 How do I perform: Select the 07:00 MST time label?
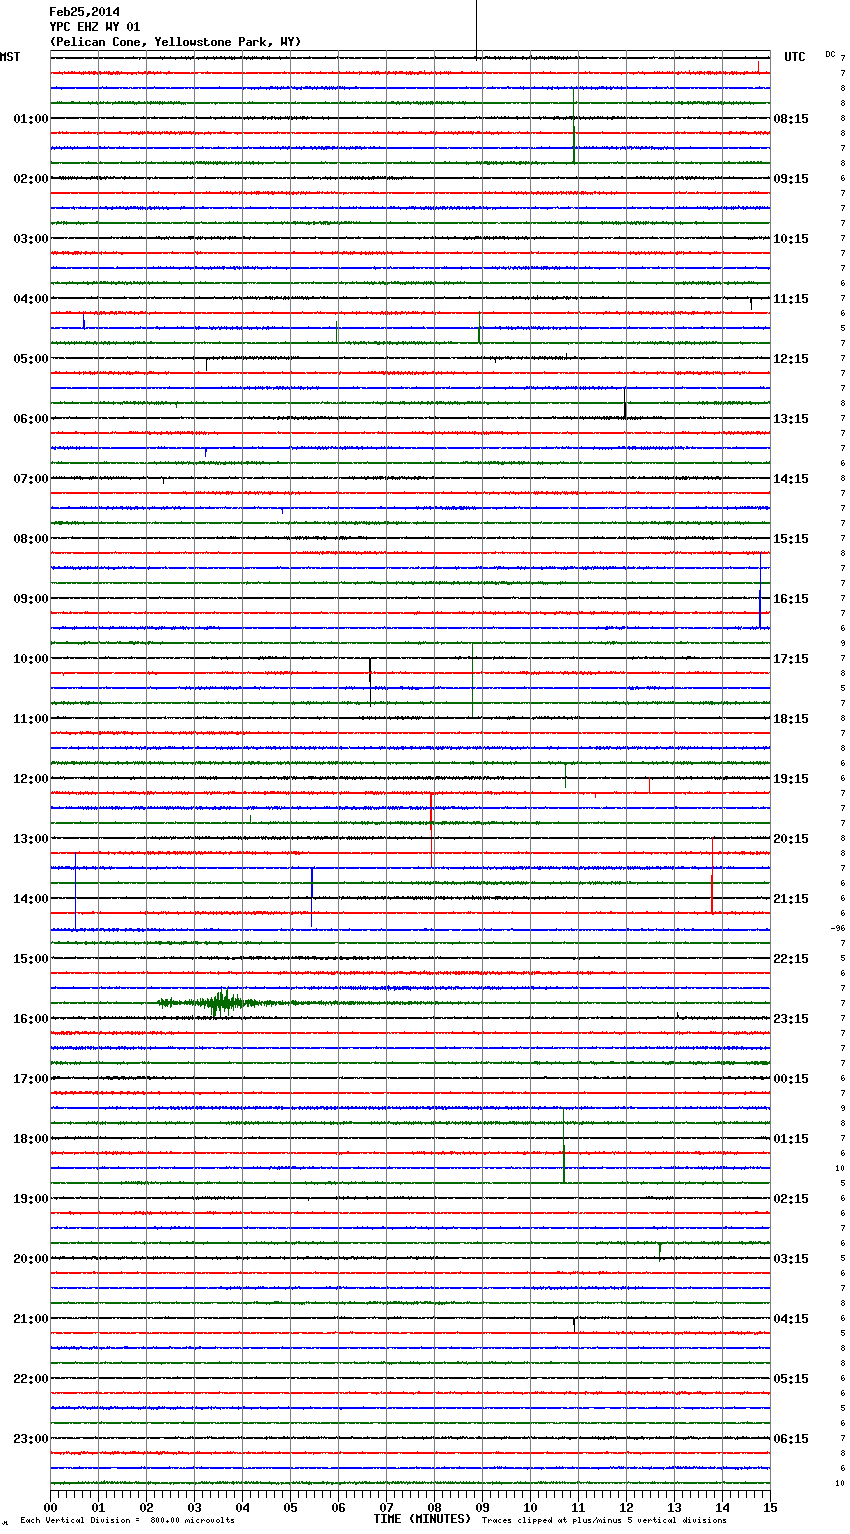pos(31,479)
